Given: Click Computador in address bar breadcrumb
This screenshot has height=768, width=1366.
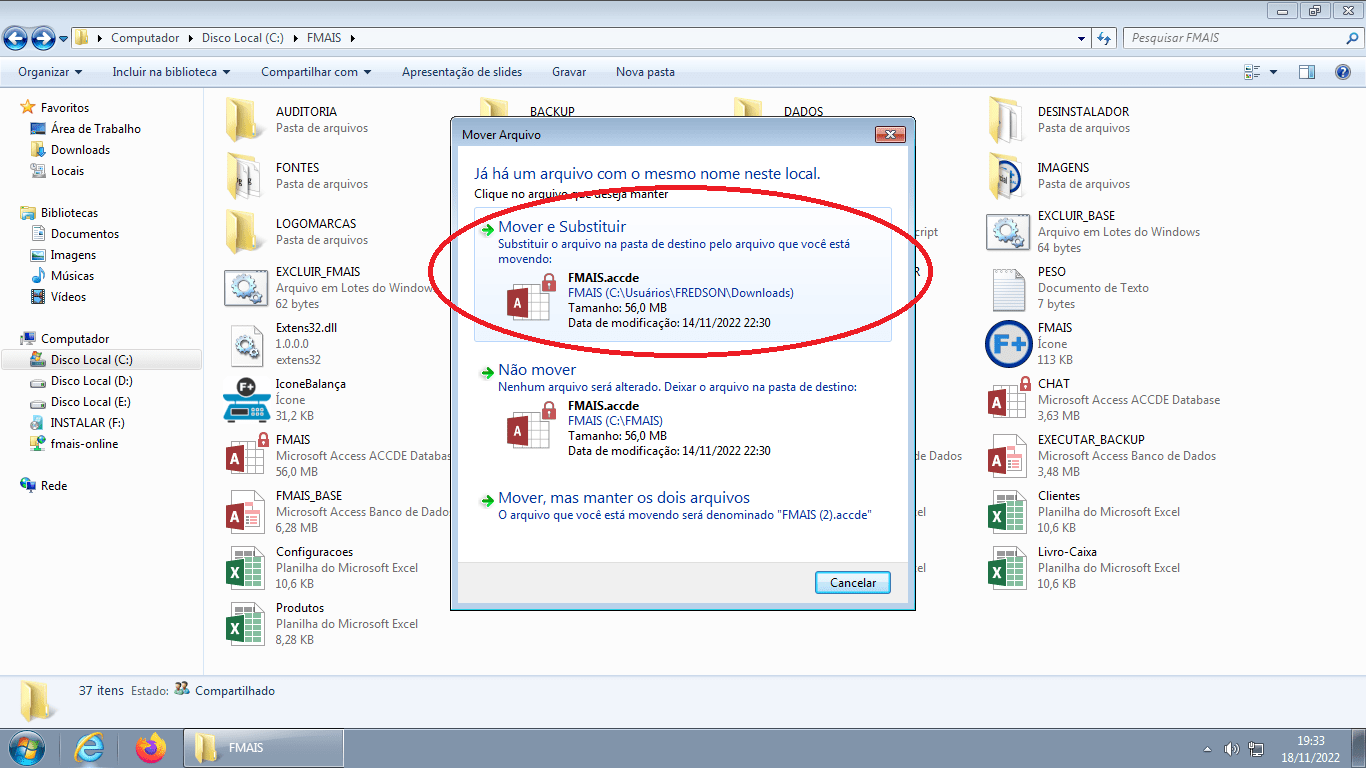Looking at the screenshot, I should pos(145,38).
